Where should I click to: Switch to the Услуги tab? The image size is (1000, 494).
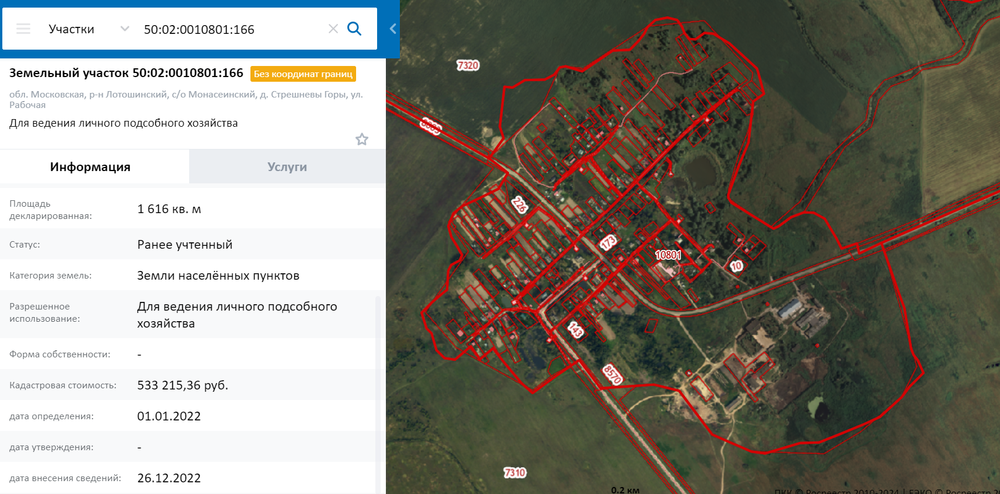tap(287, 167)
